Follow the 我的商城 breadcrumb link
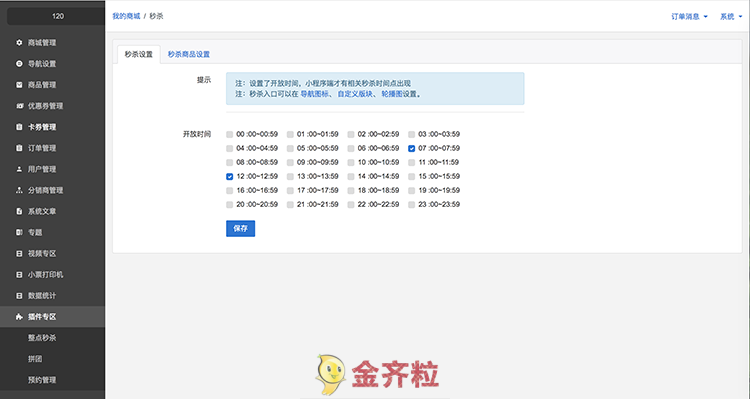750x399 pixels. 126,16
